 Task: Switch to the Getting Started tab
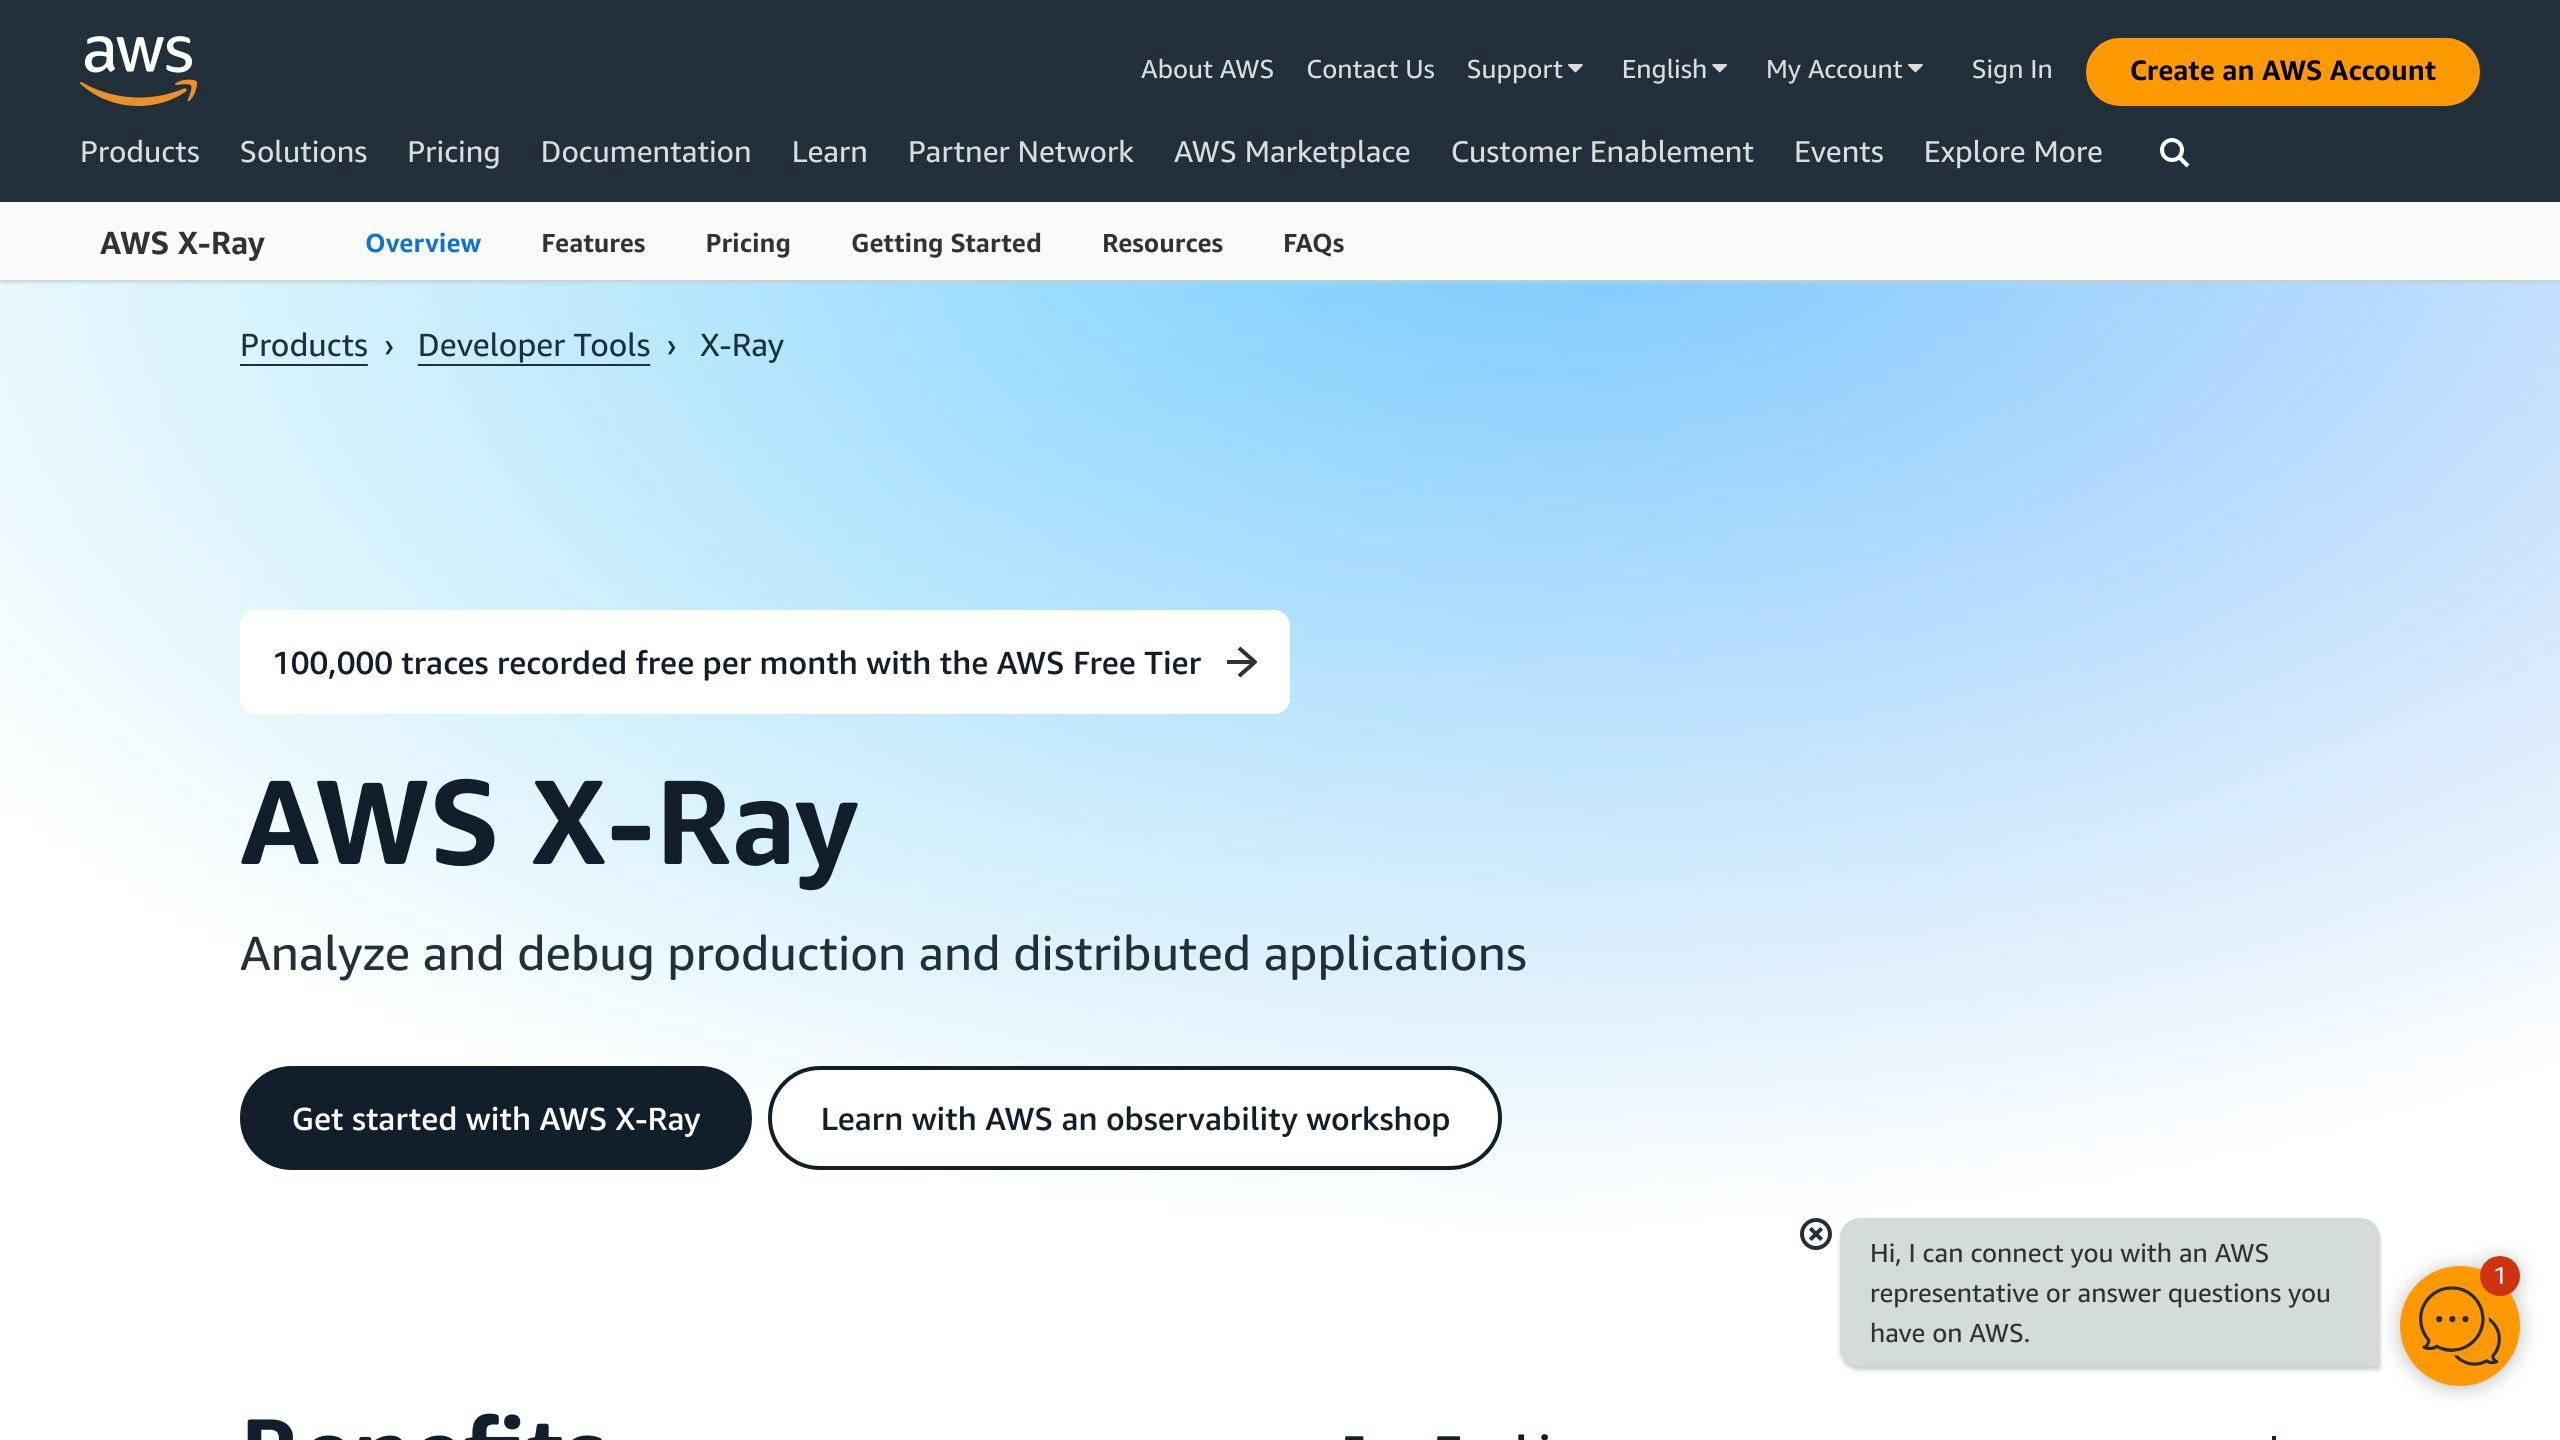[x=946, y=243]
